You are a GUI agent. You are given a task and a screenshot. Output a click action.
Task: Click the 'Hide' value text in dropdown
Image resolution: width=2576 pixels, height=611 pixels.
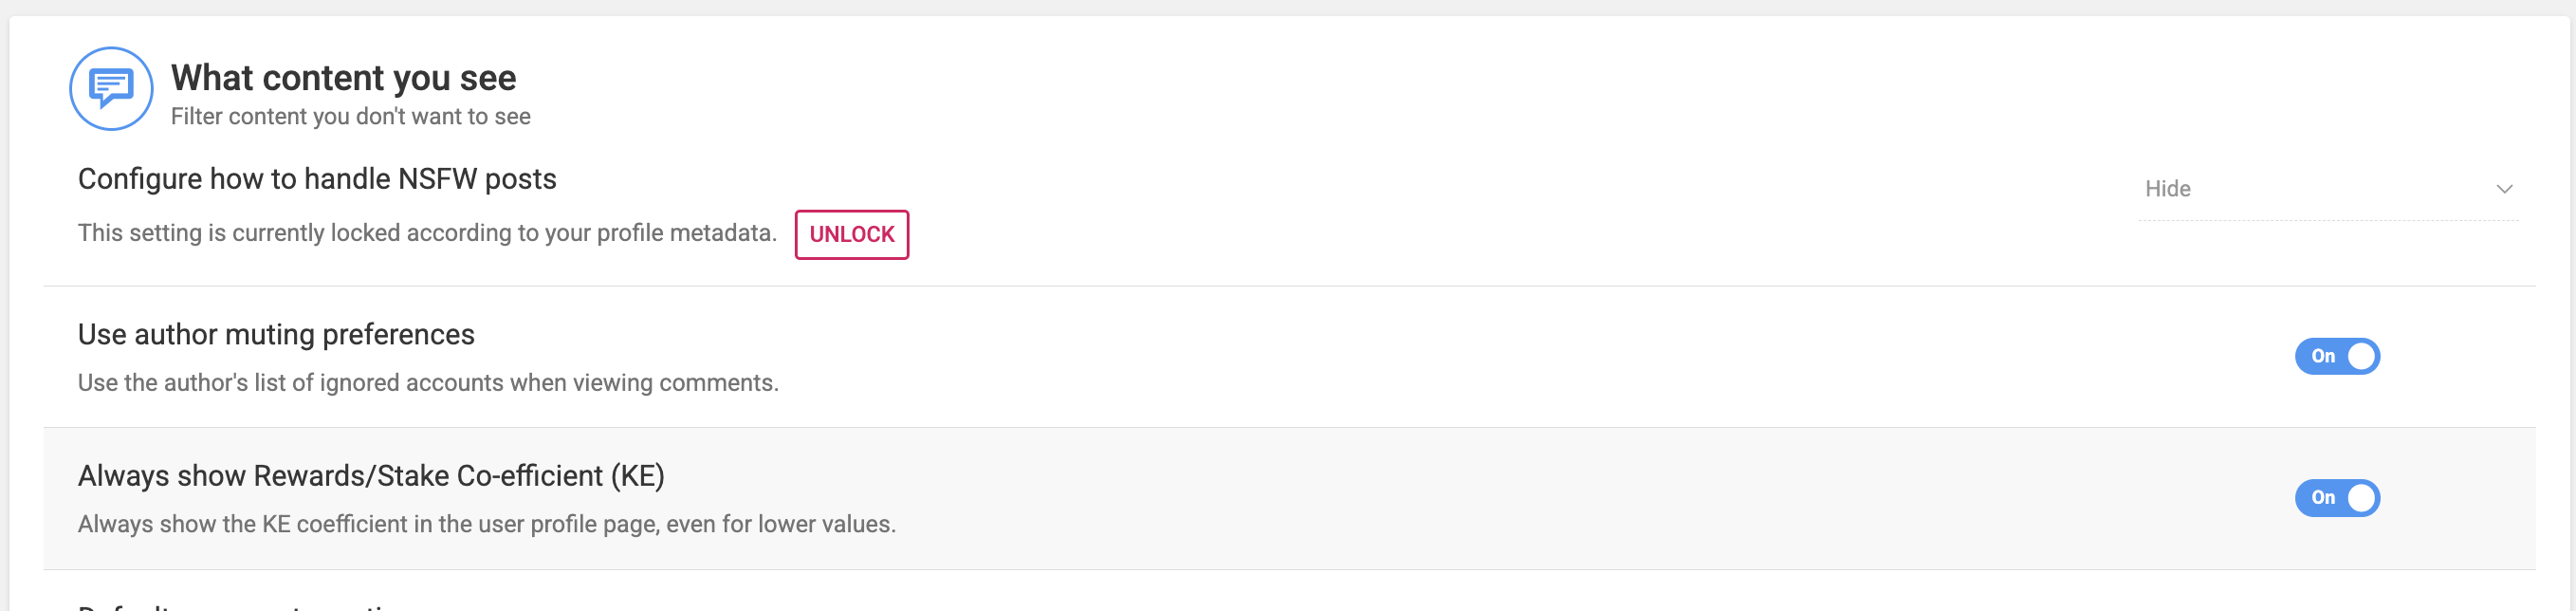[x=2167, y=189]
